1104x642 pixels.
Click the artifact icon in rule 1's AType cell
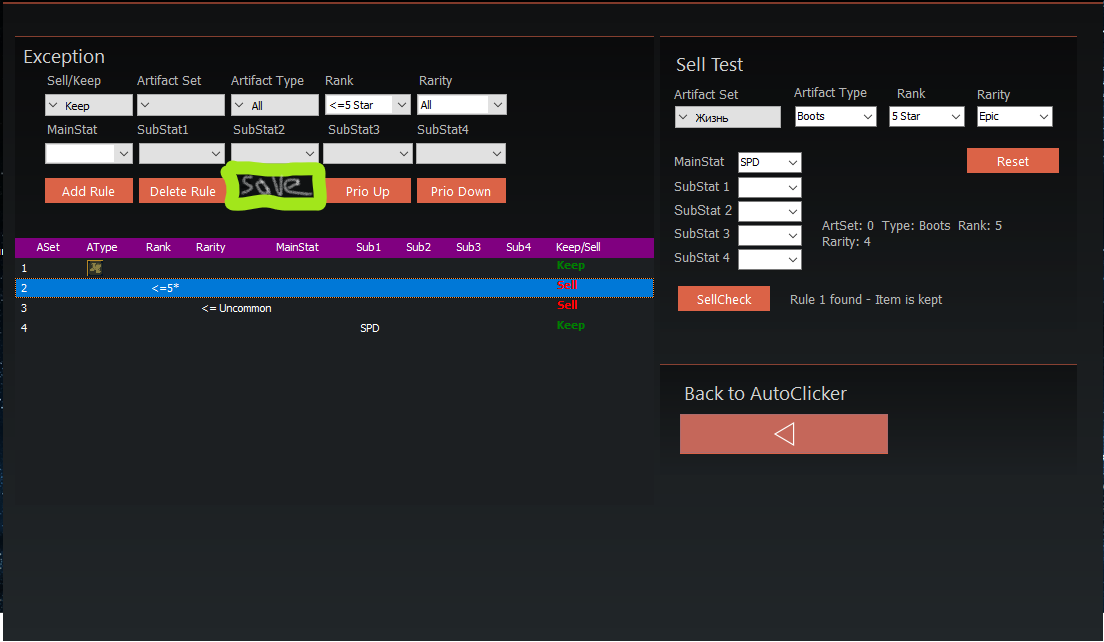pos(94,267)
